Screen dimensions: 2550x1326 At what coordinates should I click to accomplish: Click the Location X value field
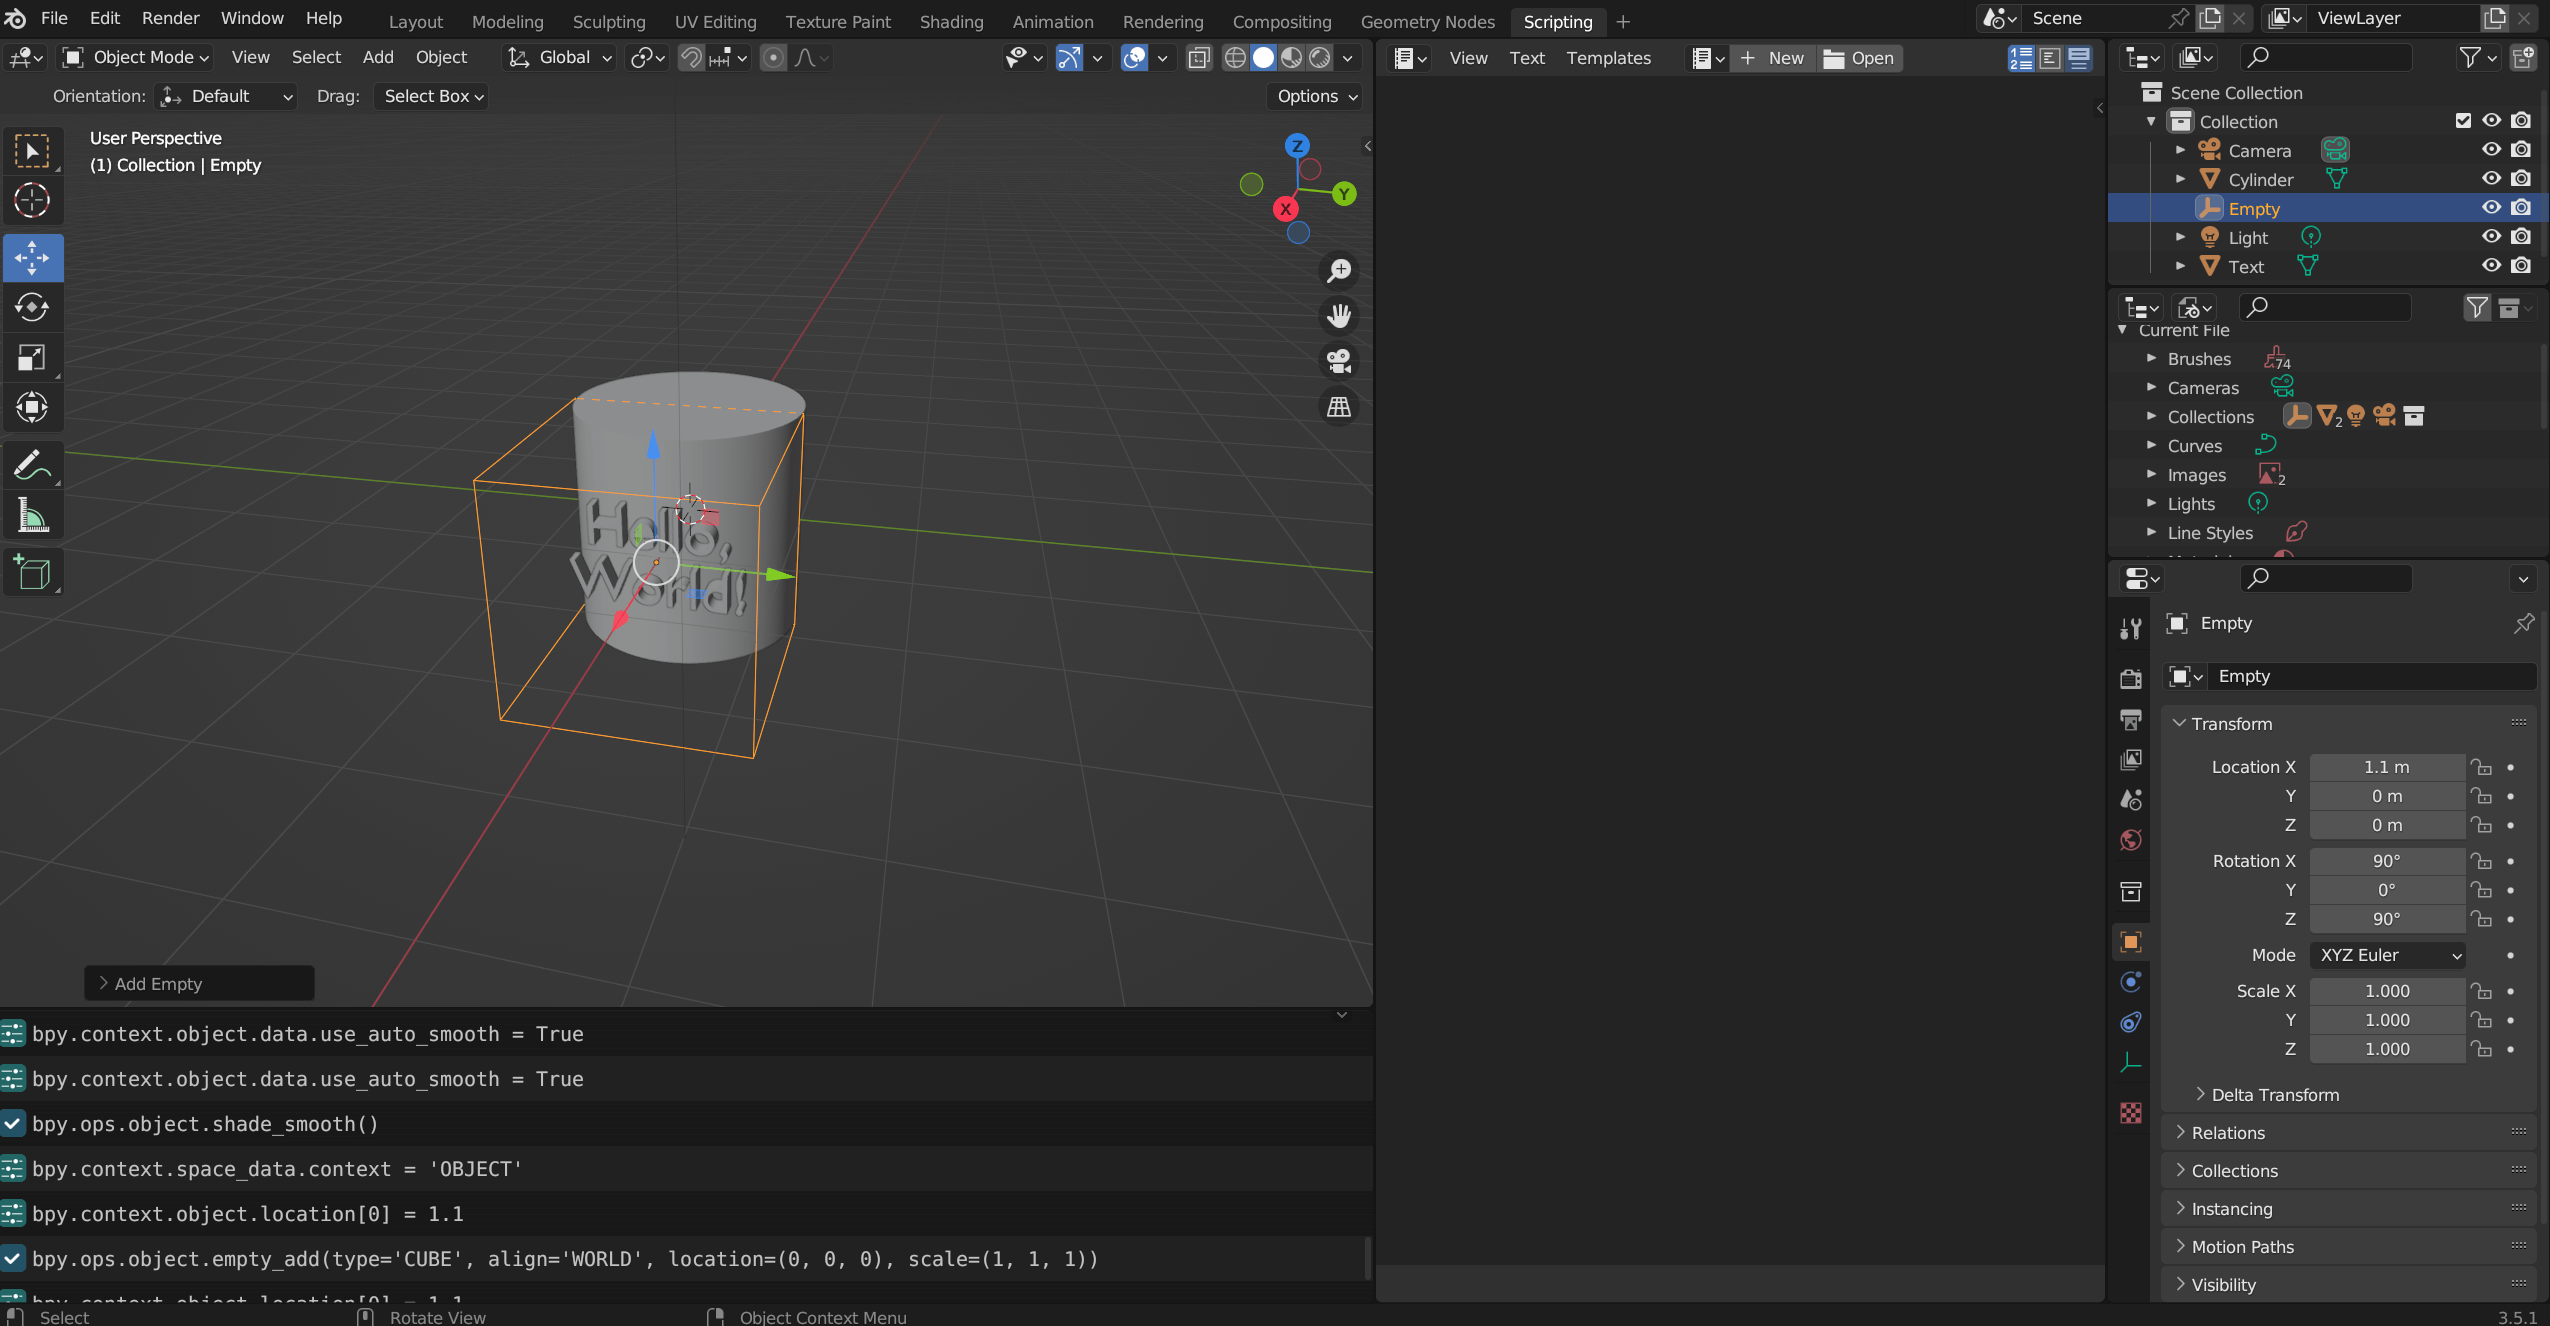2387,767
